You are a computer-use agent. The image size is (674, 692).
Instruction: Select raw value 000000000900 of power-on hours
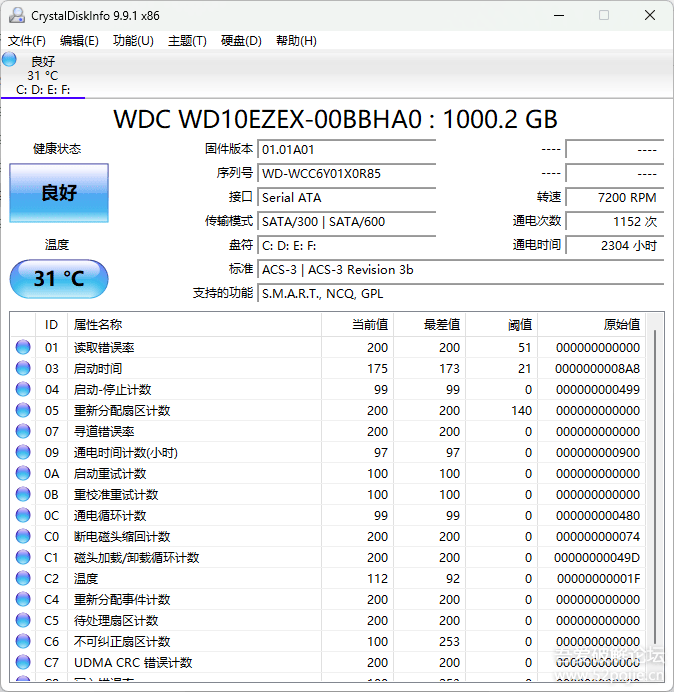click(598, 453)
